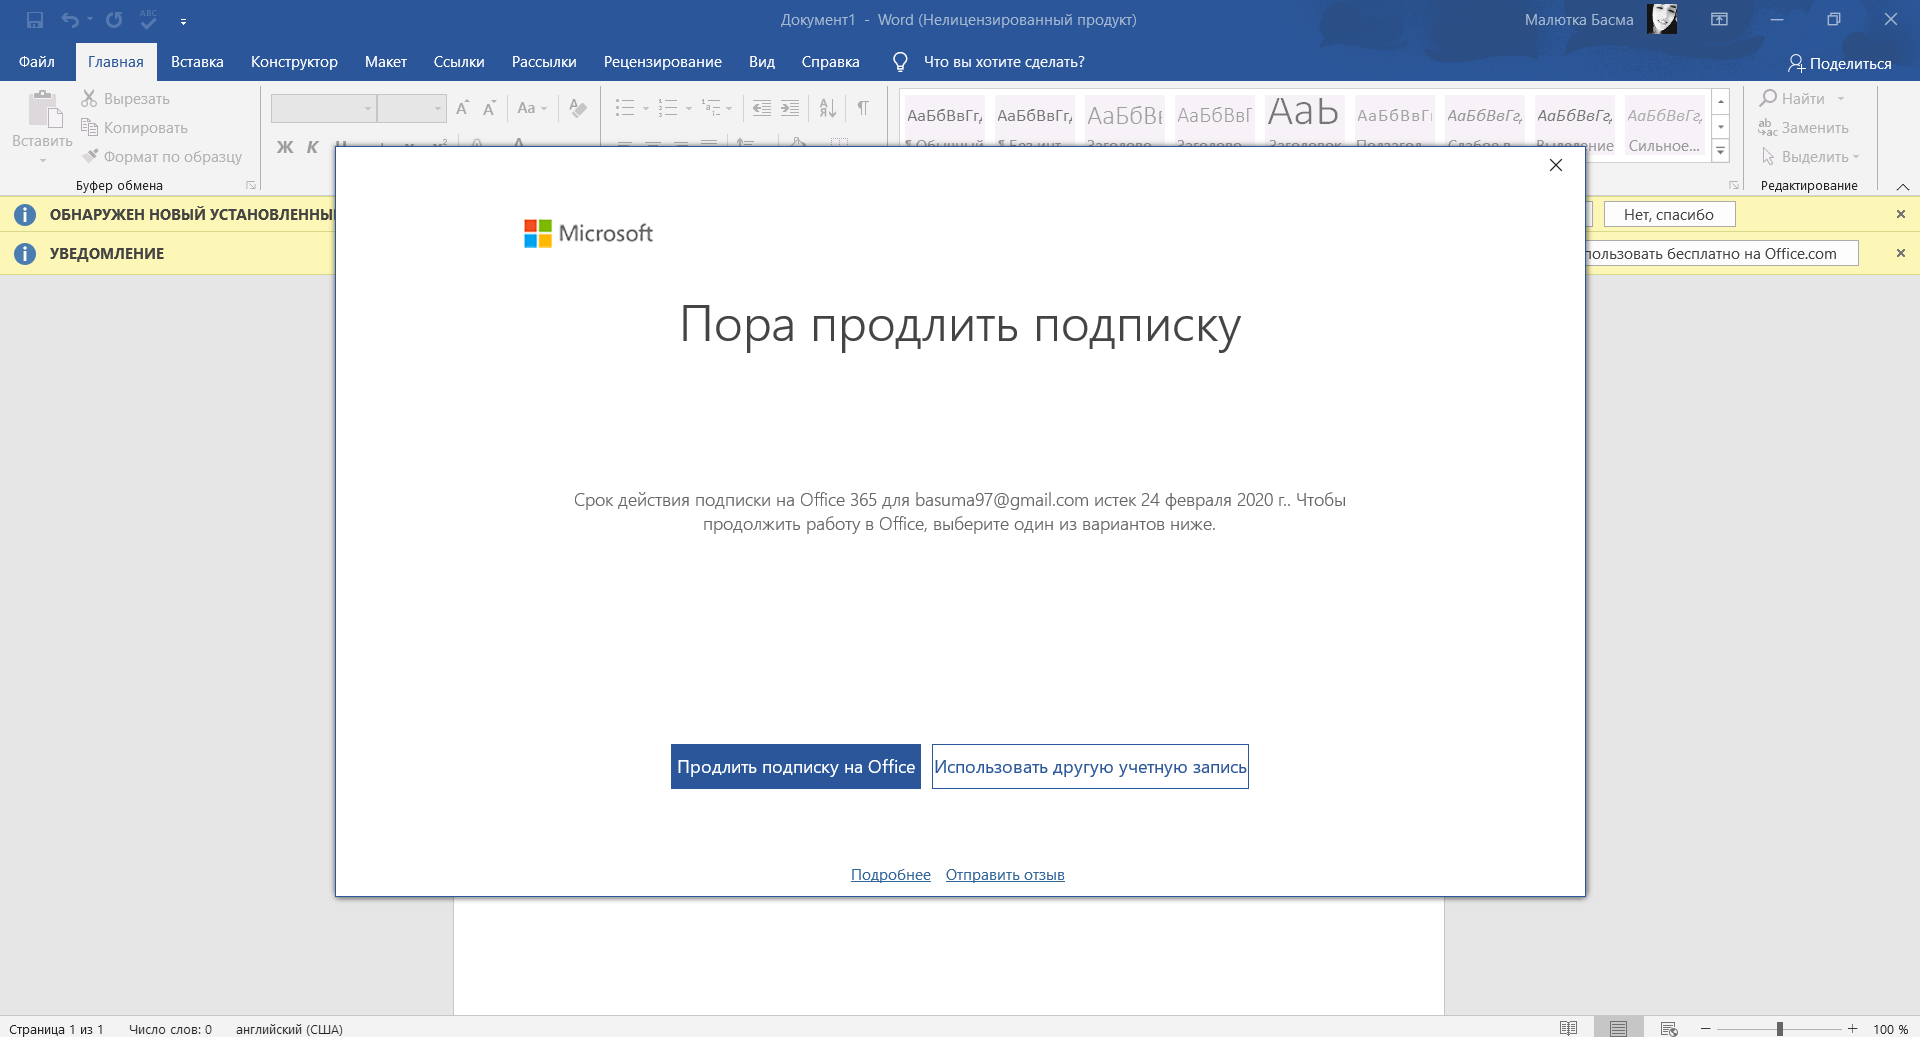This screenshot has height=1037, width=1920.
Task: Switch to the Layout (Макет) tab
Action: 386,62
